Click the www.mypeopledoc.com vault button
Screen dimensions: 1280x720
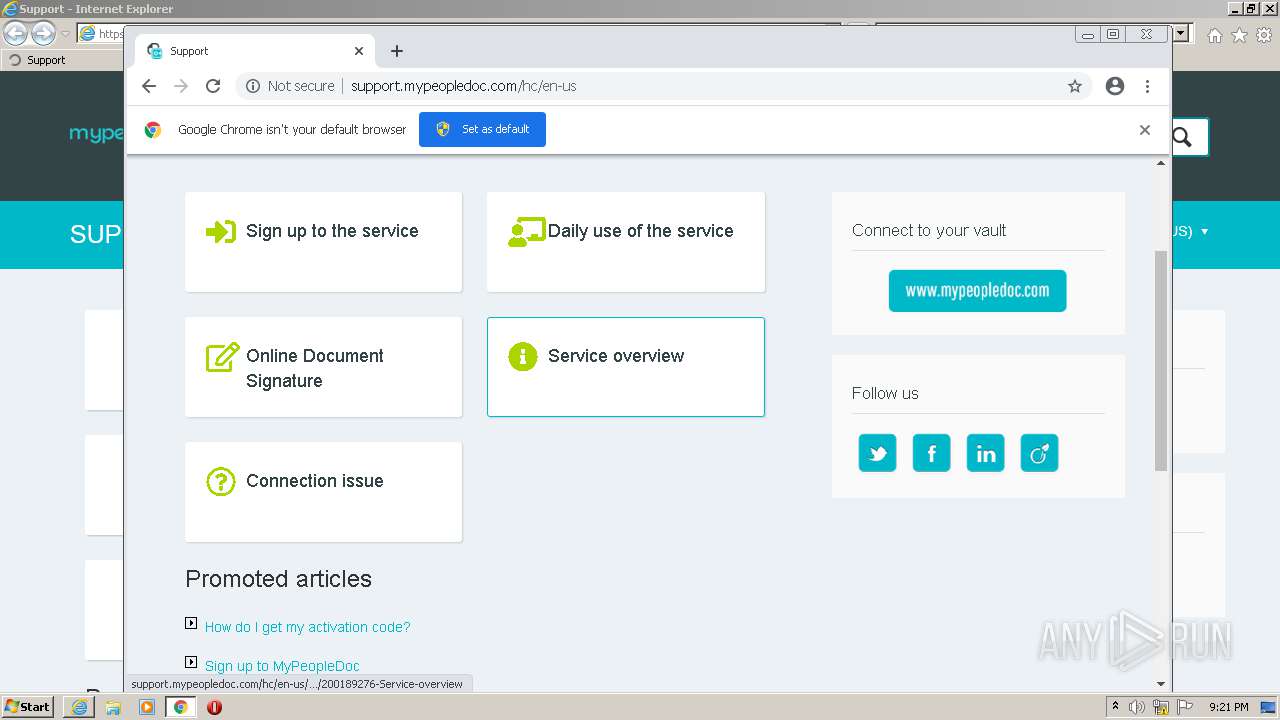point(977,291)
